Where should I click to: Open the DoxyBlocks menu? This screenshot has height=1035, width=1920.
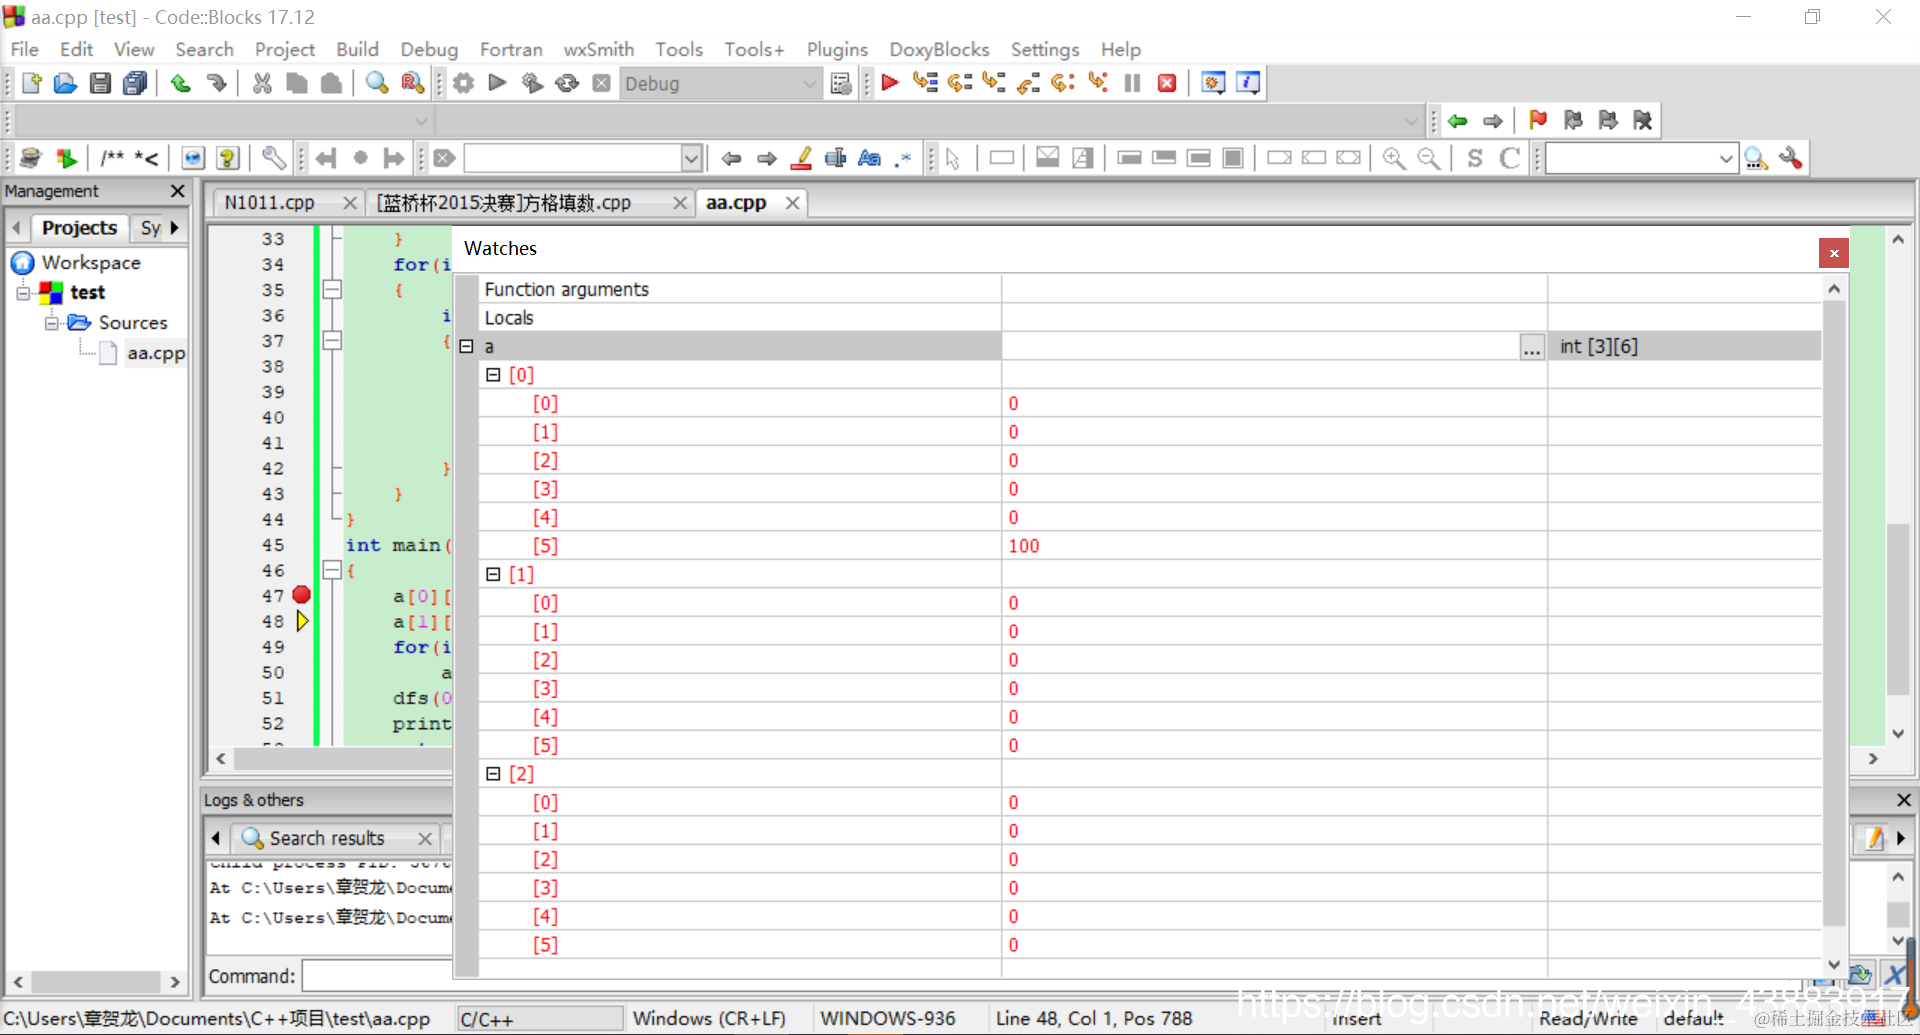[939, 49]
